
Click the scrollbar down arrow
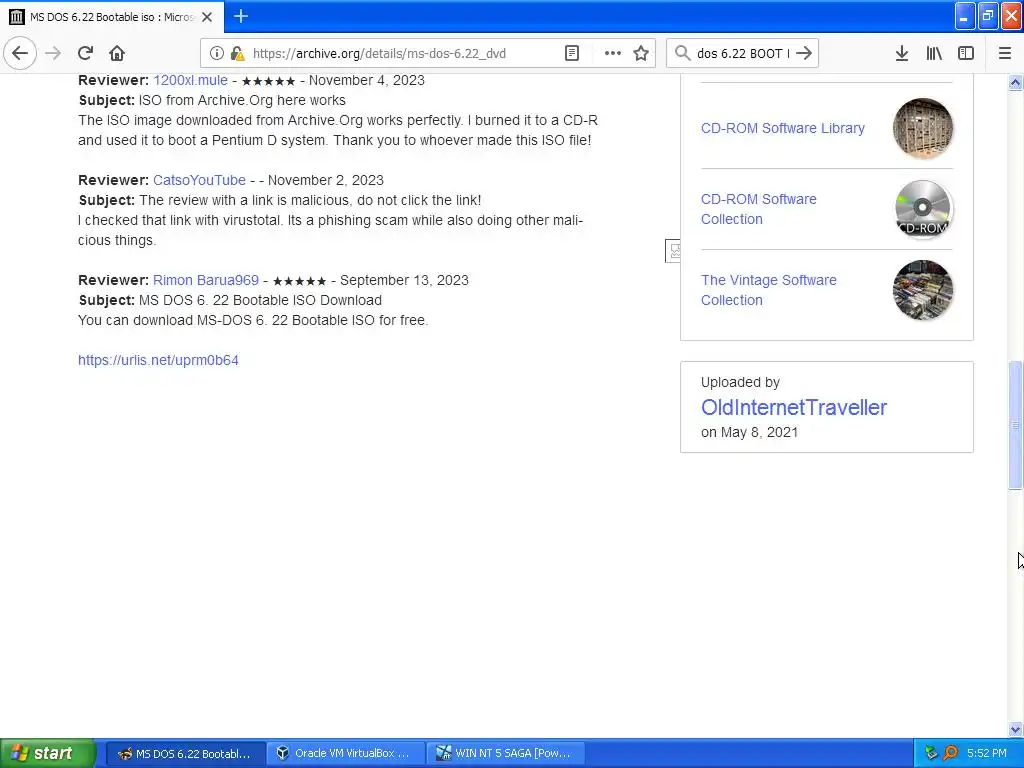pos(1016,729)
